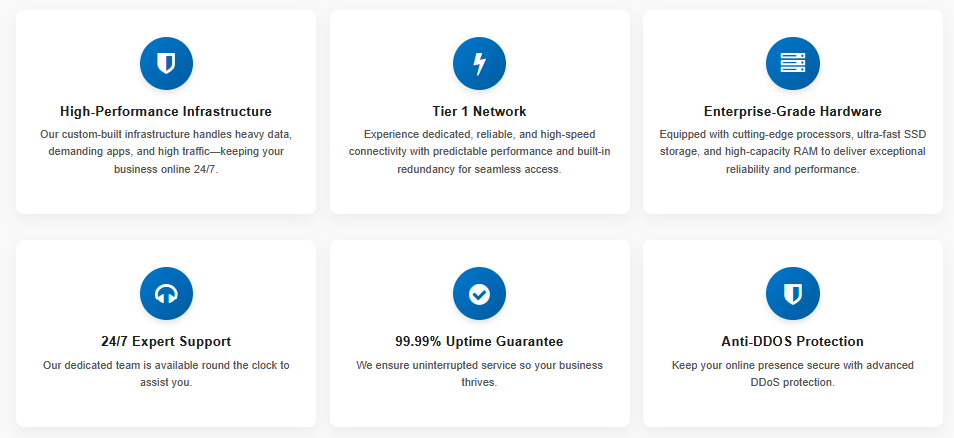Click the shield icon above High-Performance Infrastructure

166,64
